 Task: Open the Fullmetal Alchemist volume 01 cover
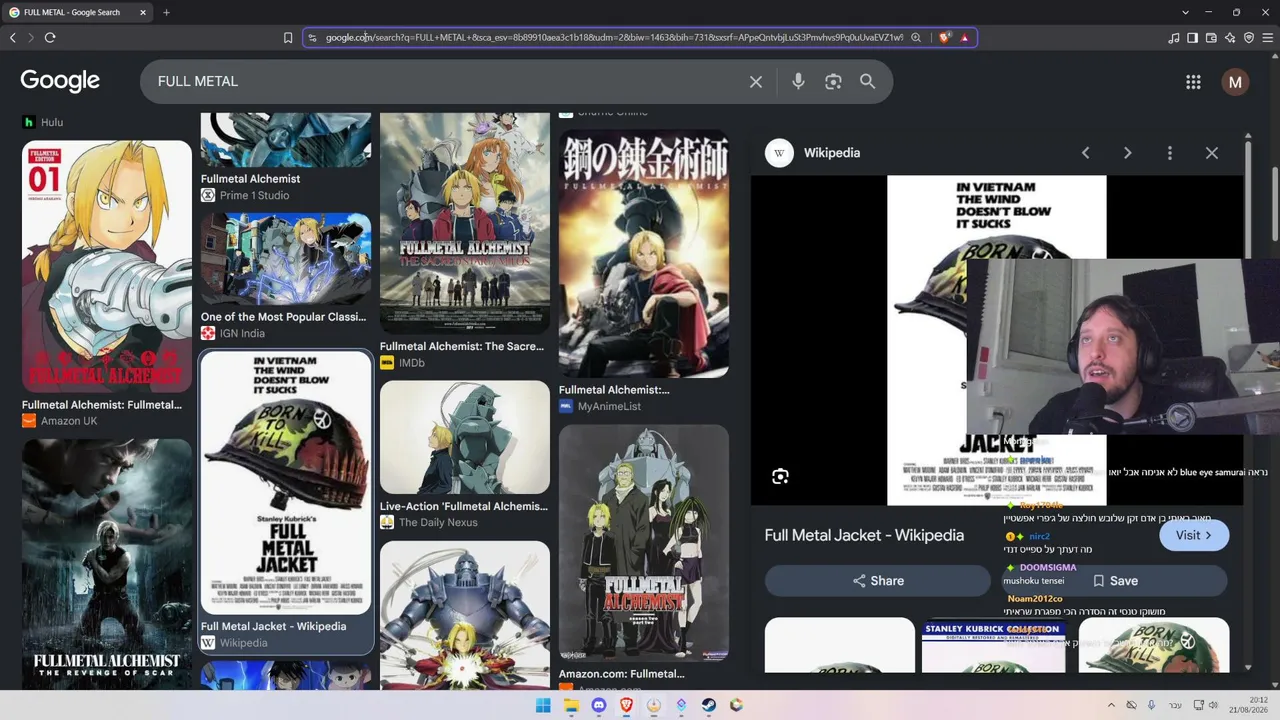107,266
